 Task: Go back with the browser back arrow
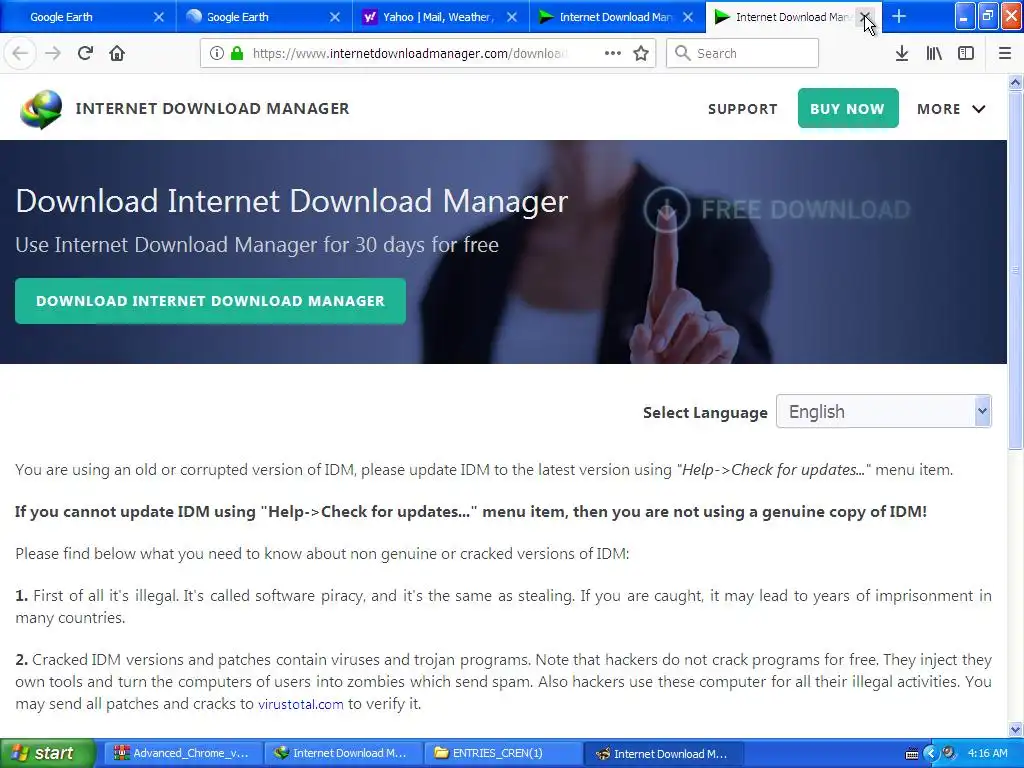point(20,53)
